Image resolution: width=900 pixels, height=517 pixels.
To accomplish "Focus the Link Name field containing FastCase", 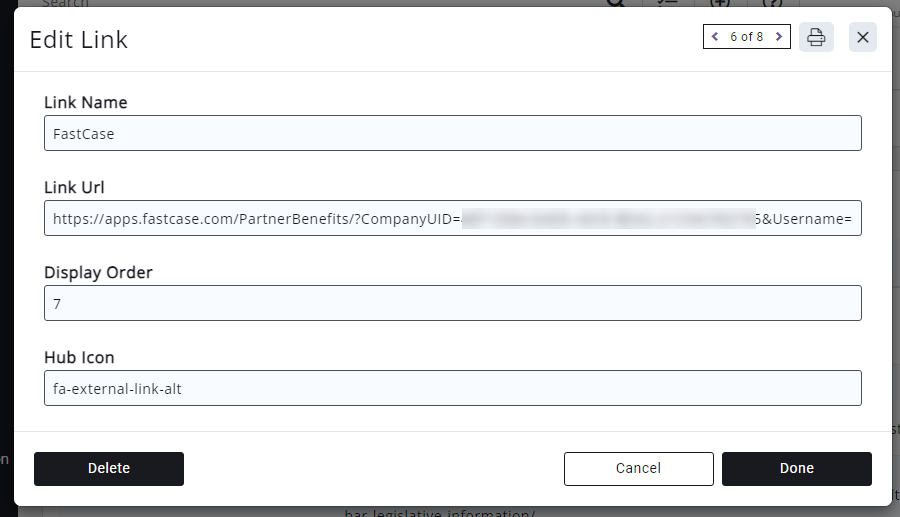I will point(452,133).
